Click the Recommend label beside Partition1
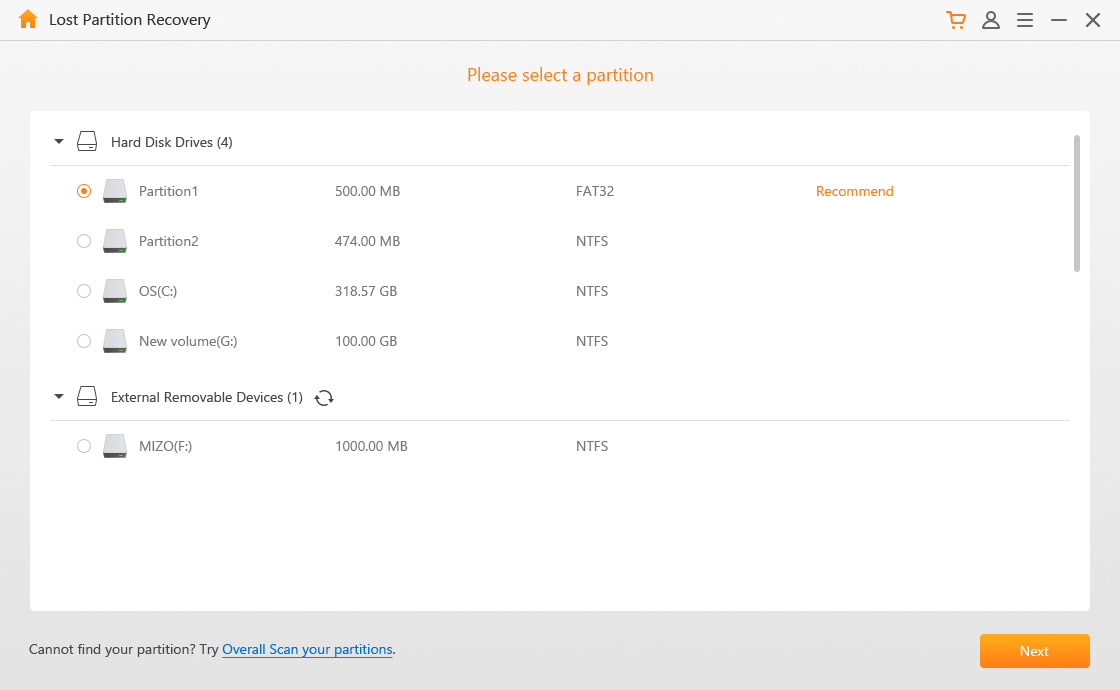The width and height of the screenshot is (1120, 690). point(855,190)
